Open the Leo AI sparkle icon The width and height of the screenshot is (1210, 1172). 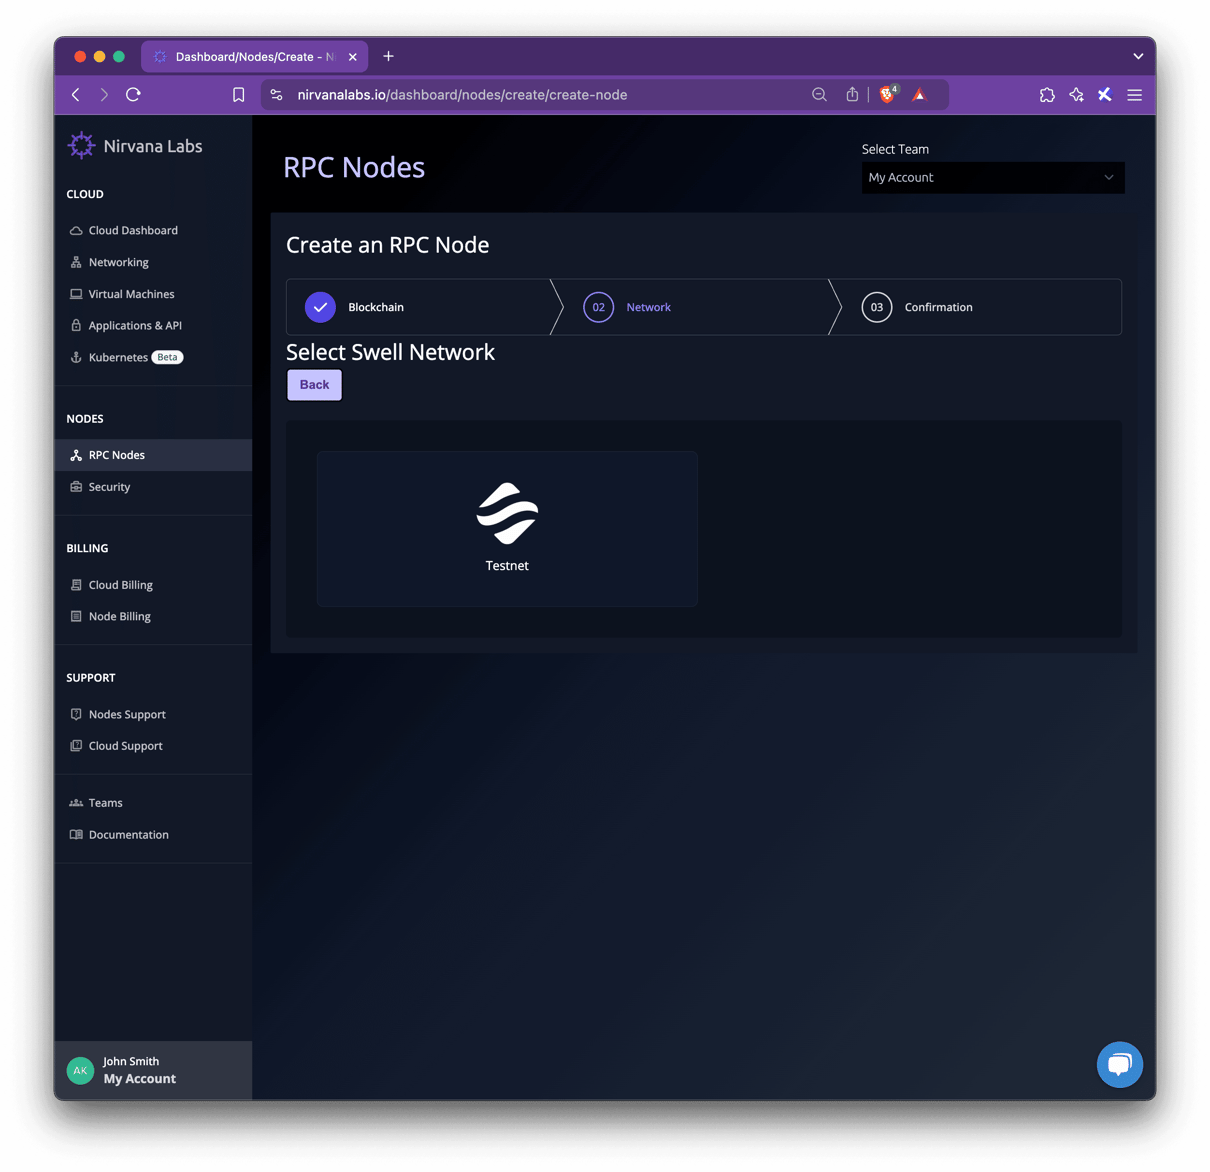point(1076,95)
